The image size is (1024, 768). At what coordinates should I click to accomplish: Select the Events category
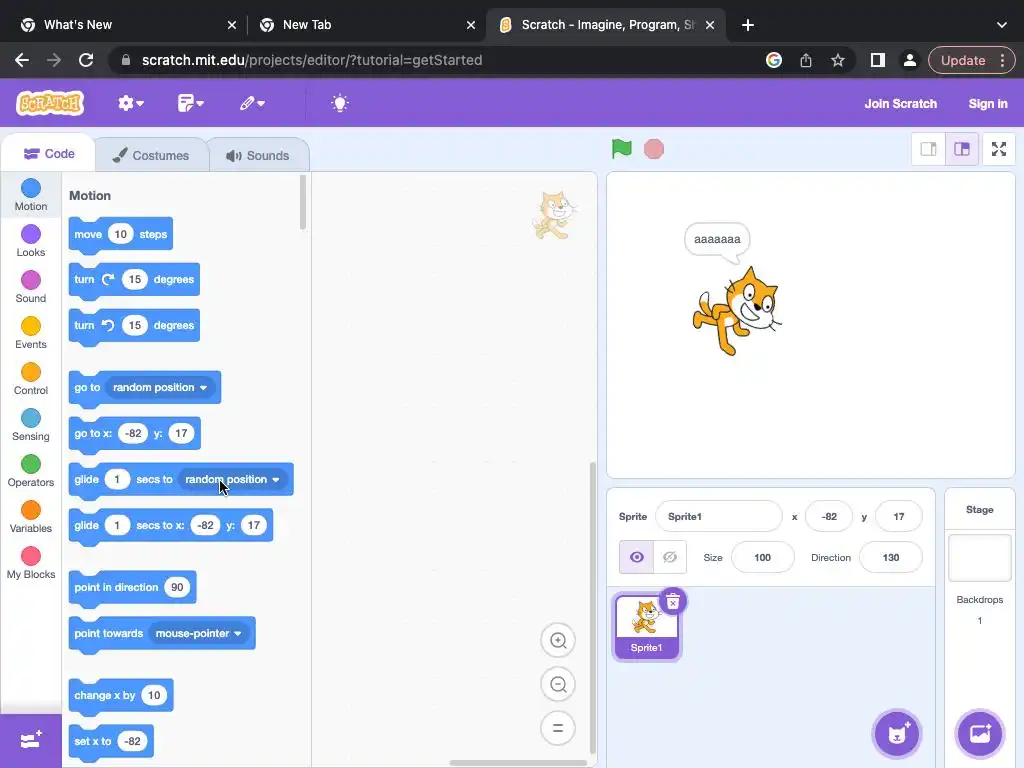point(31,333)
